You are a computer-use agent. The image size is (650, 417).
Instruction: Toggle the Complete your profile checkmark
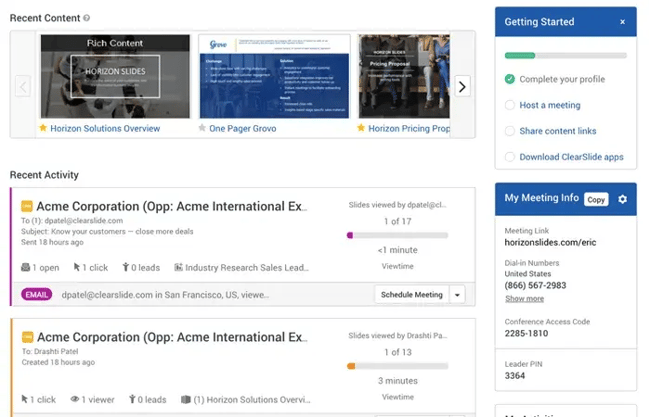coord(510,79)
